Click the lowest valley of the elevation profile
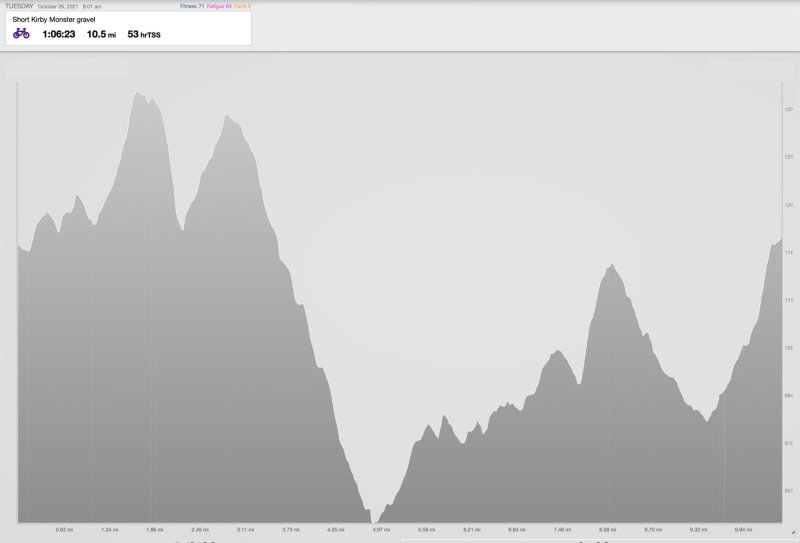The height and width of the screenshot is (543, 800). (x=374, y=521)
